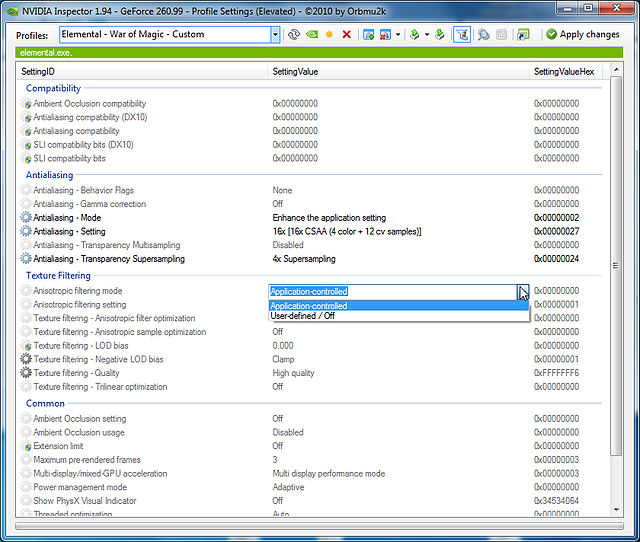Open remove-application dropdown arrow
This screenshot has height=542, width=640.
pyautogui.click(x=398, y=35)
